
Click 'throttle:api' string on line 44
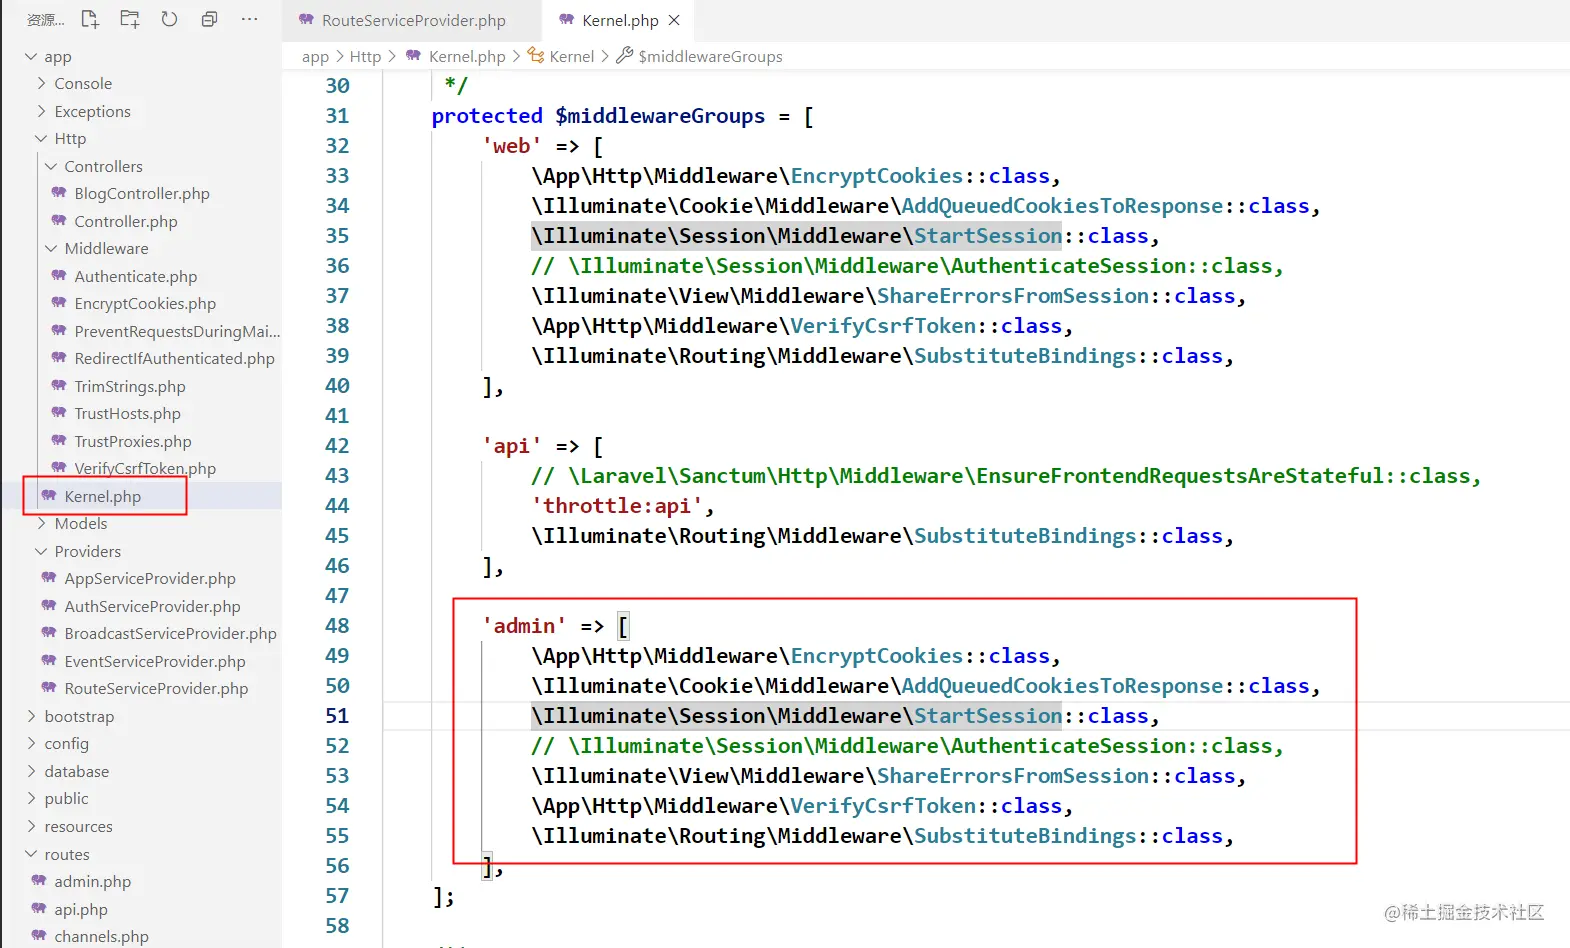tap(616, 506)
